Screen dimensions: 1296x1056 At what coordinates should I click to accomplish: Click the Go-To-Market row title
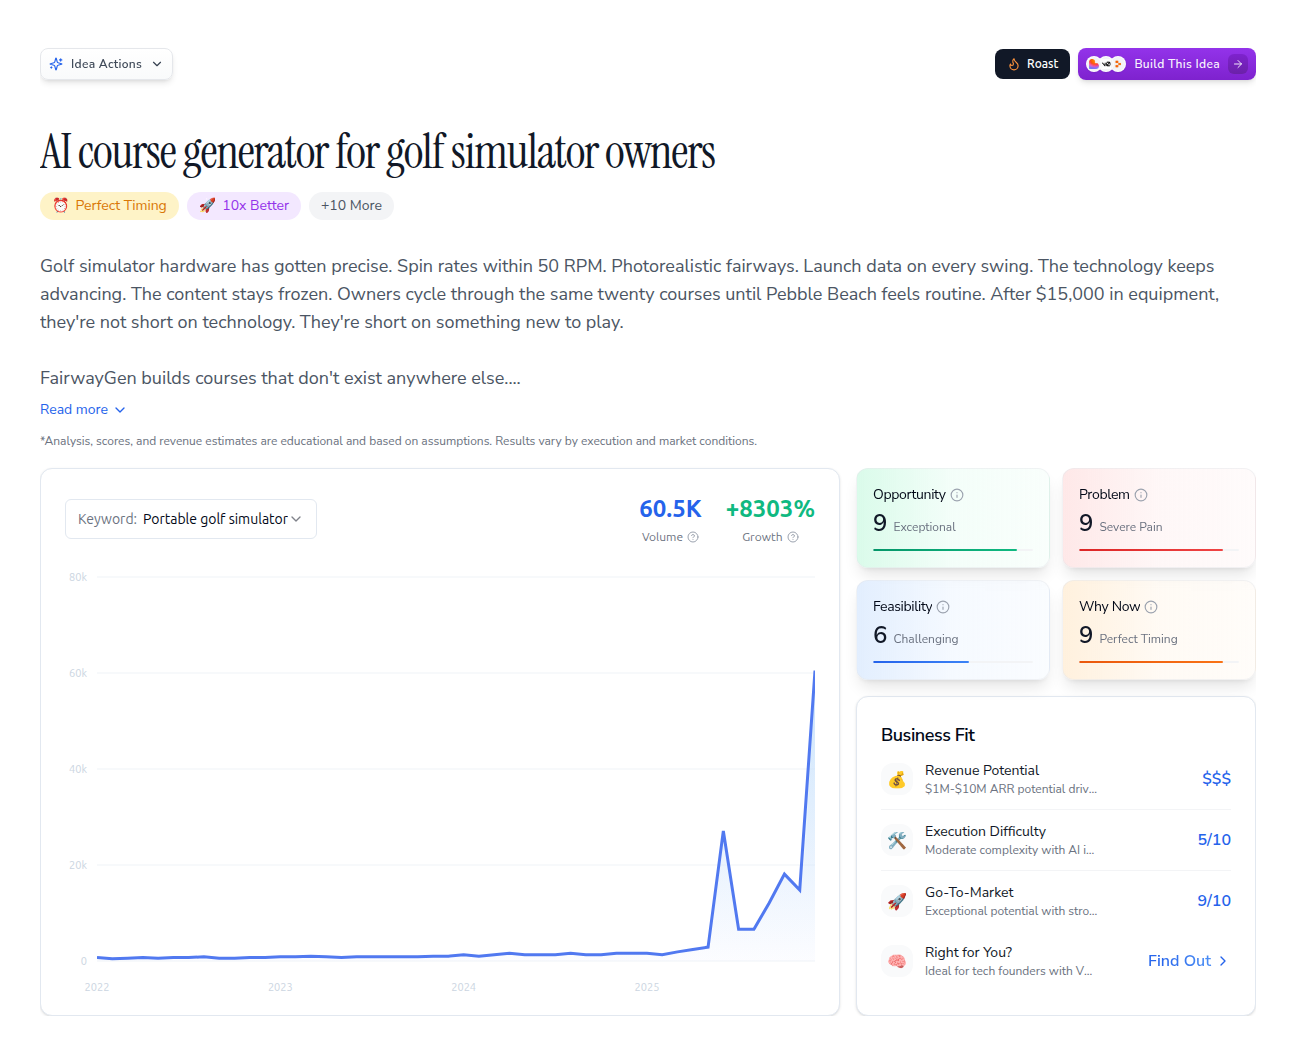(969, 892)
